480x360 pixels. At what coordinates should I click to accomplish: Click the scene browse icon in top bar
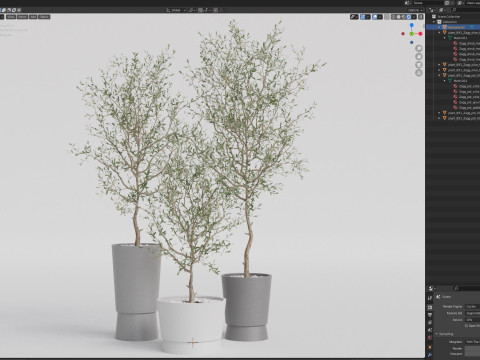coord(407,3)
